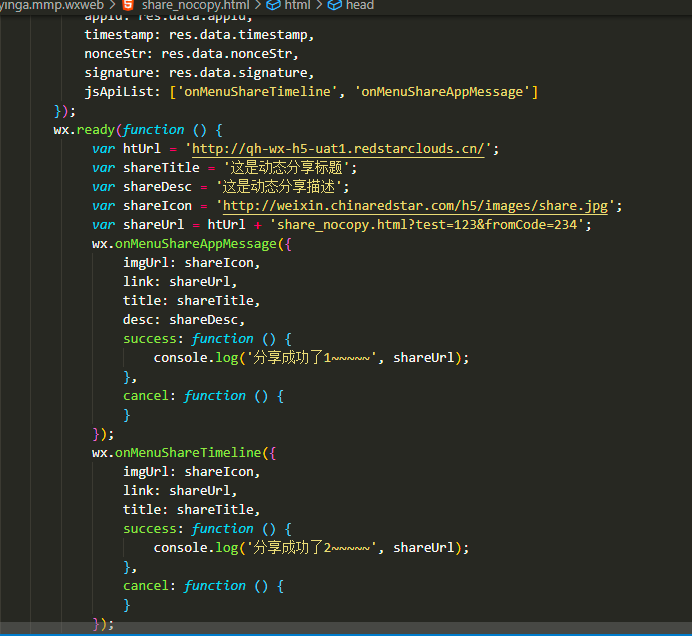The height and width of the screenshot is (636, 692).
Task: Open share_nocopy.html breadcrumb item
Action: pos(196,5)
